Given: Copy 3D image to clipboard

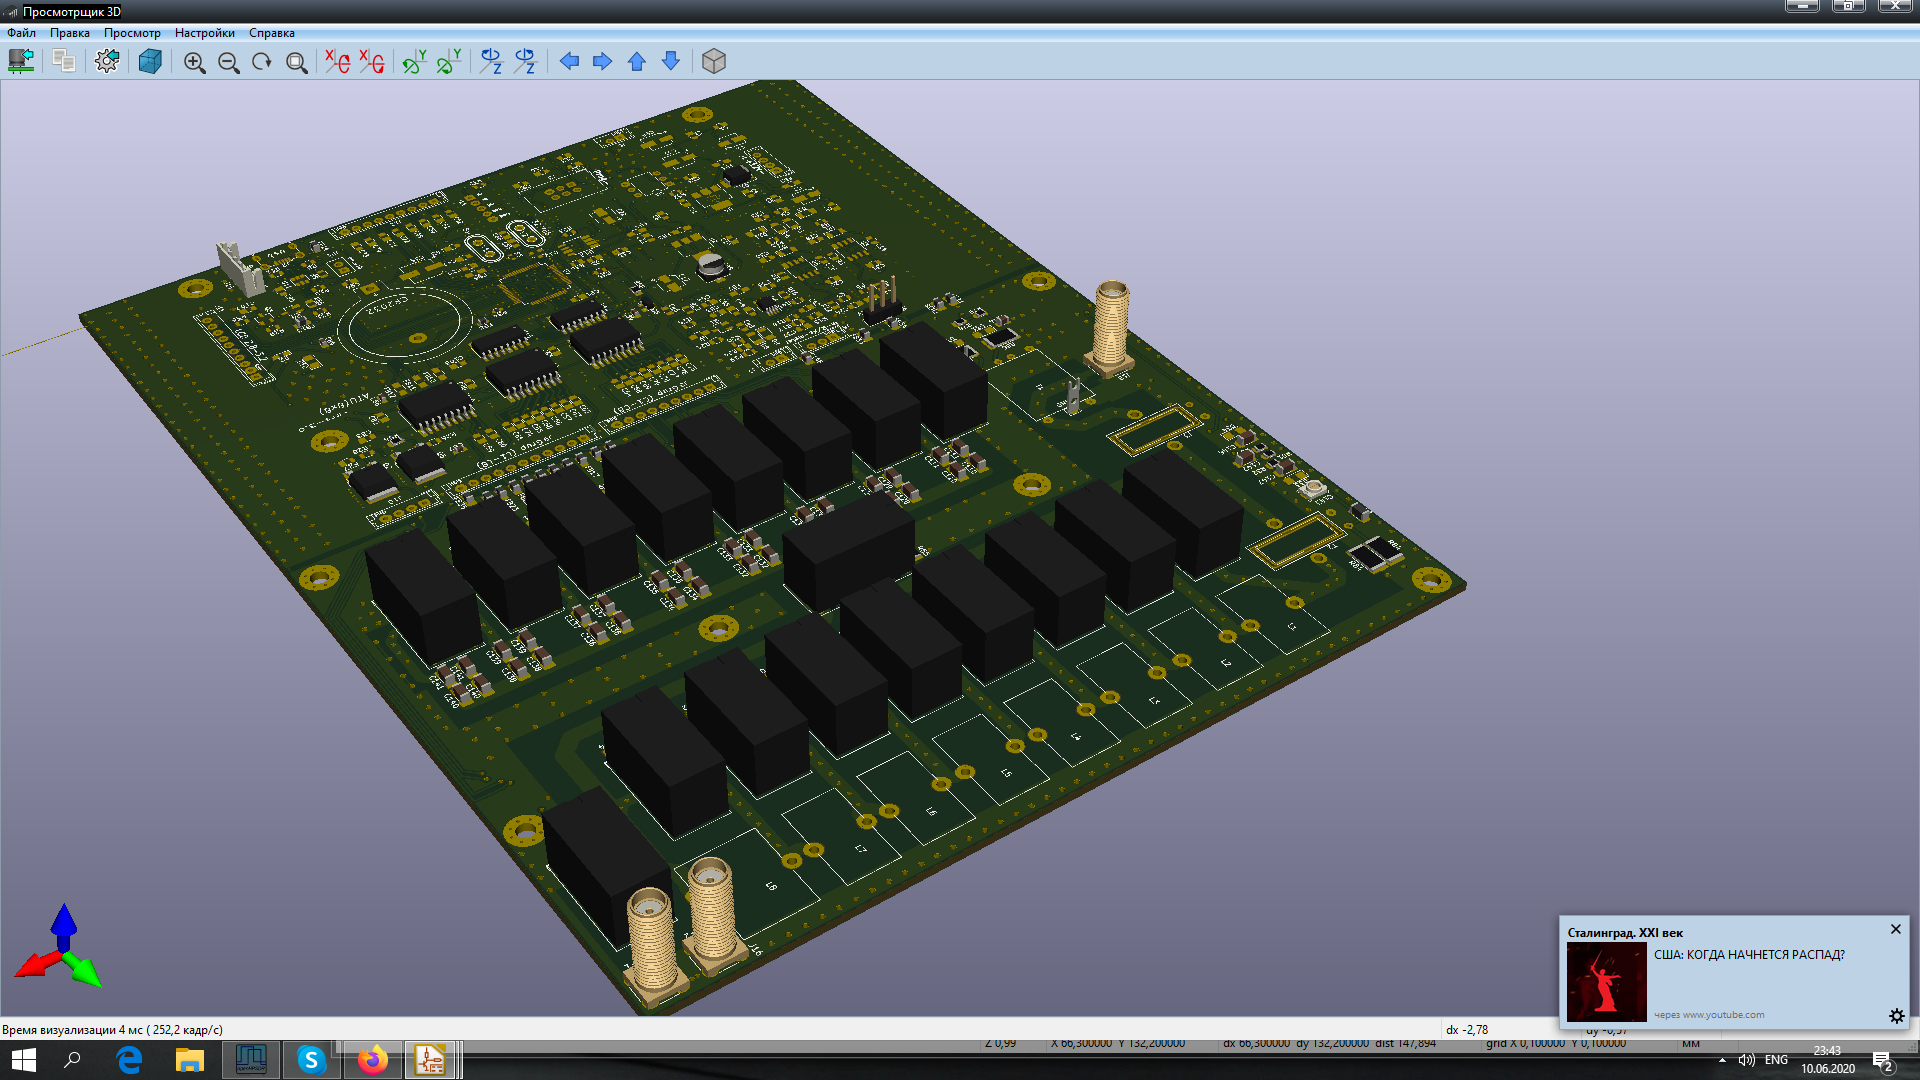Looking at the screenshot, I should 64,61.
